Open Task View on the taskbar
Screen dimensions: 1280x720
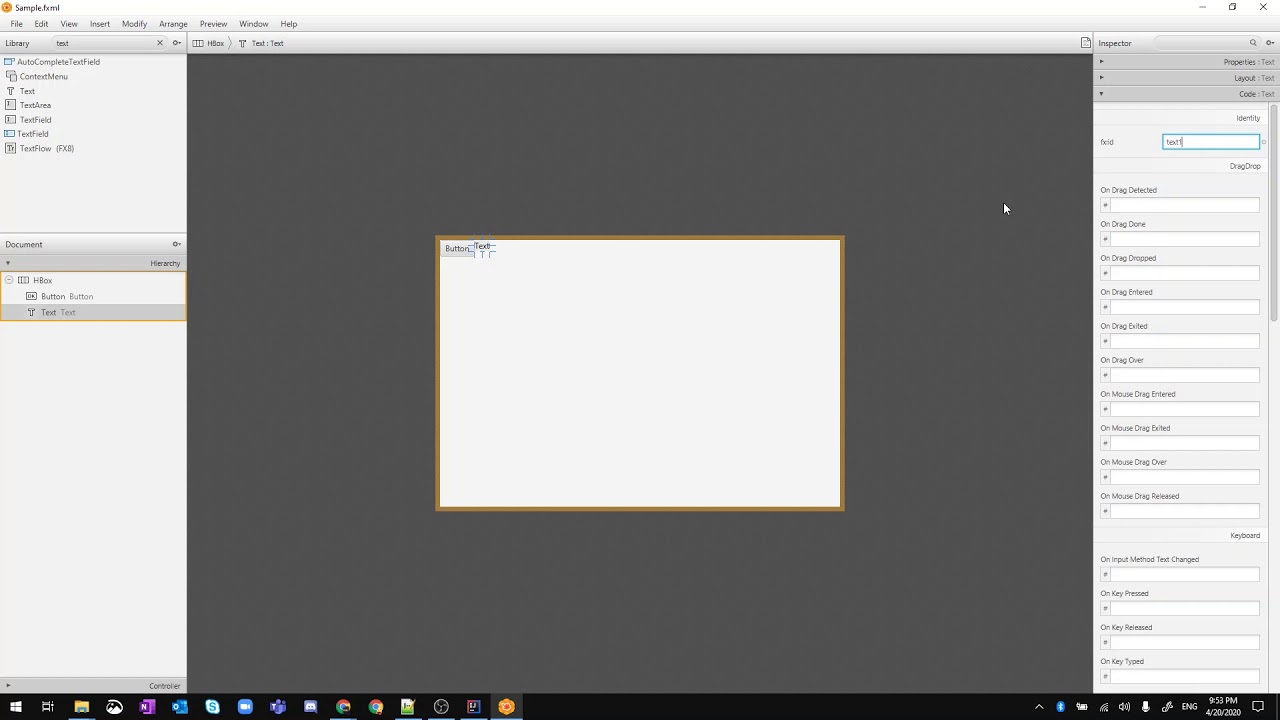47,707
